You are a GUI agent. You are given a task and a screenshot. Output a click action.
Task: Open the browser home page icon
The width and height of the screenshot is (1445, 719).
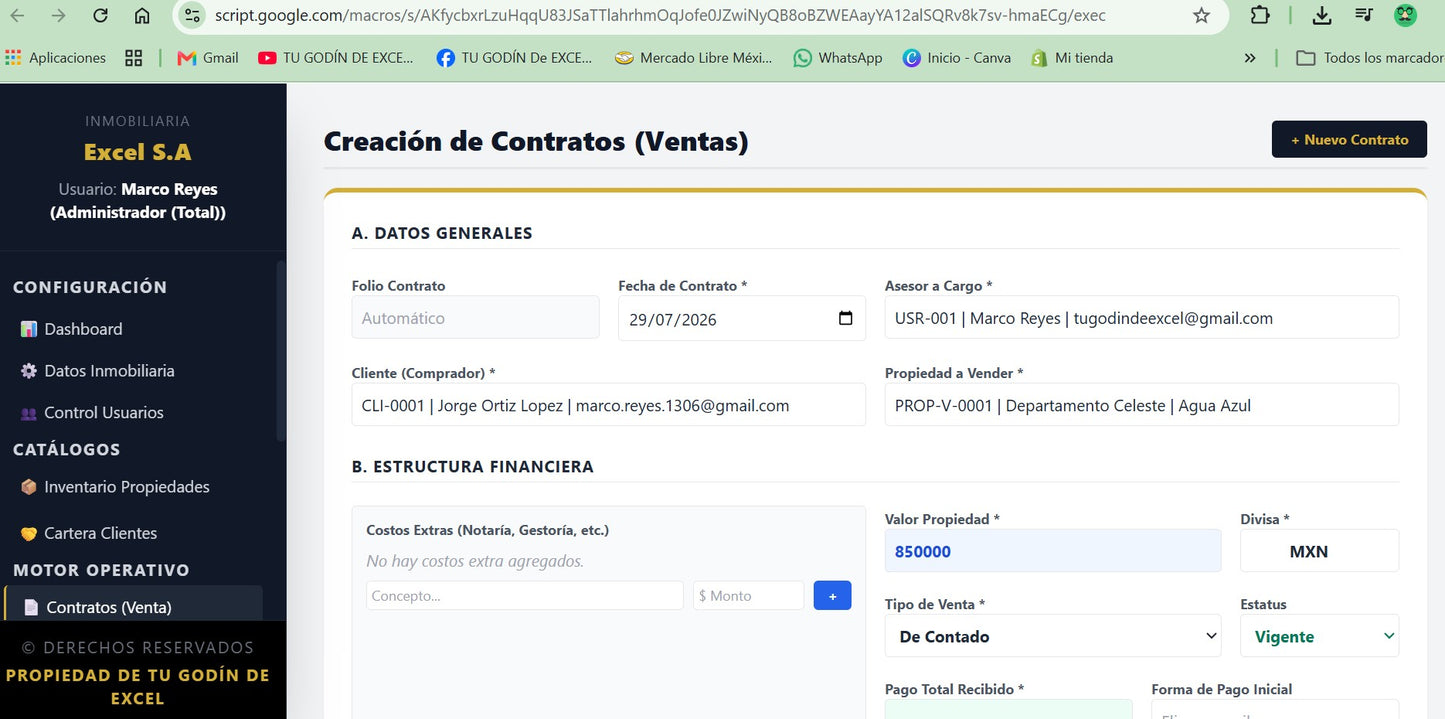click(x=142, y=16)
